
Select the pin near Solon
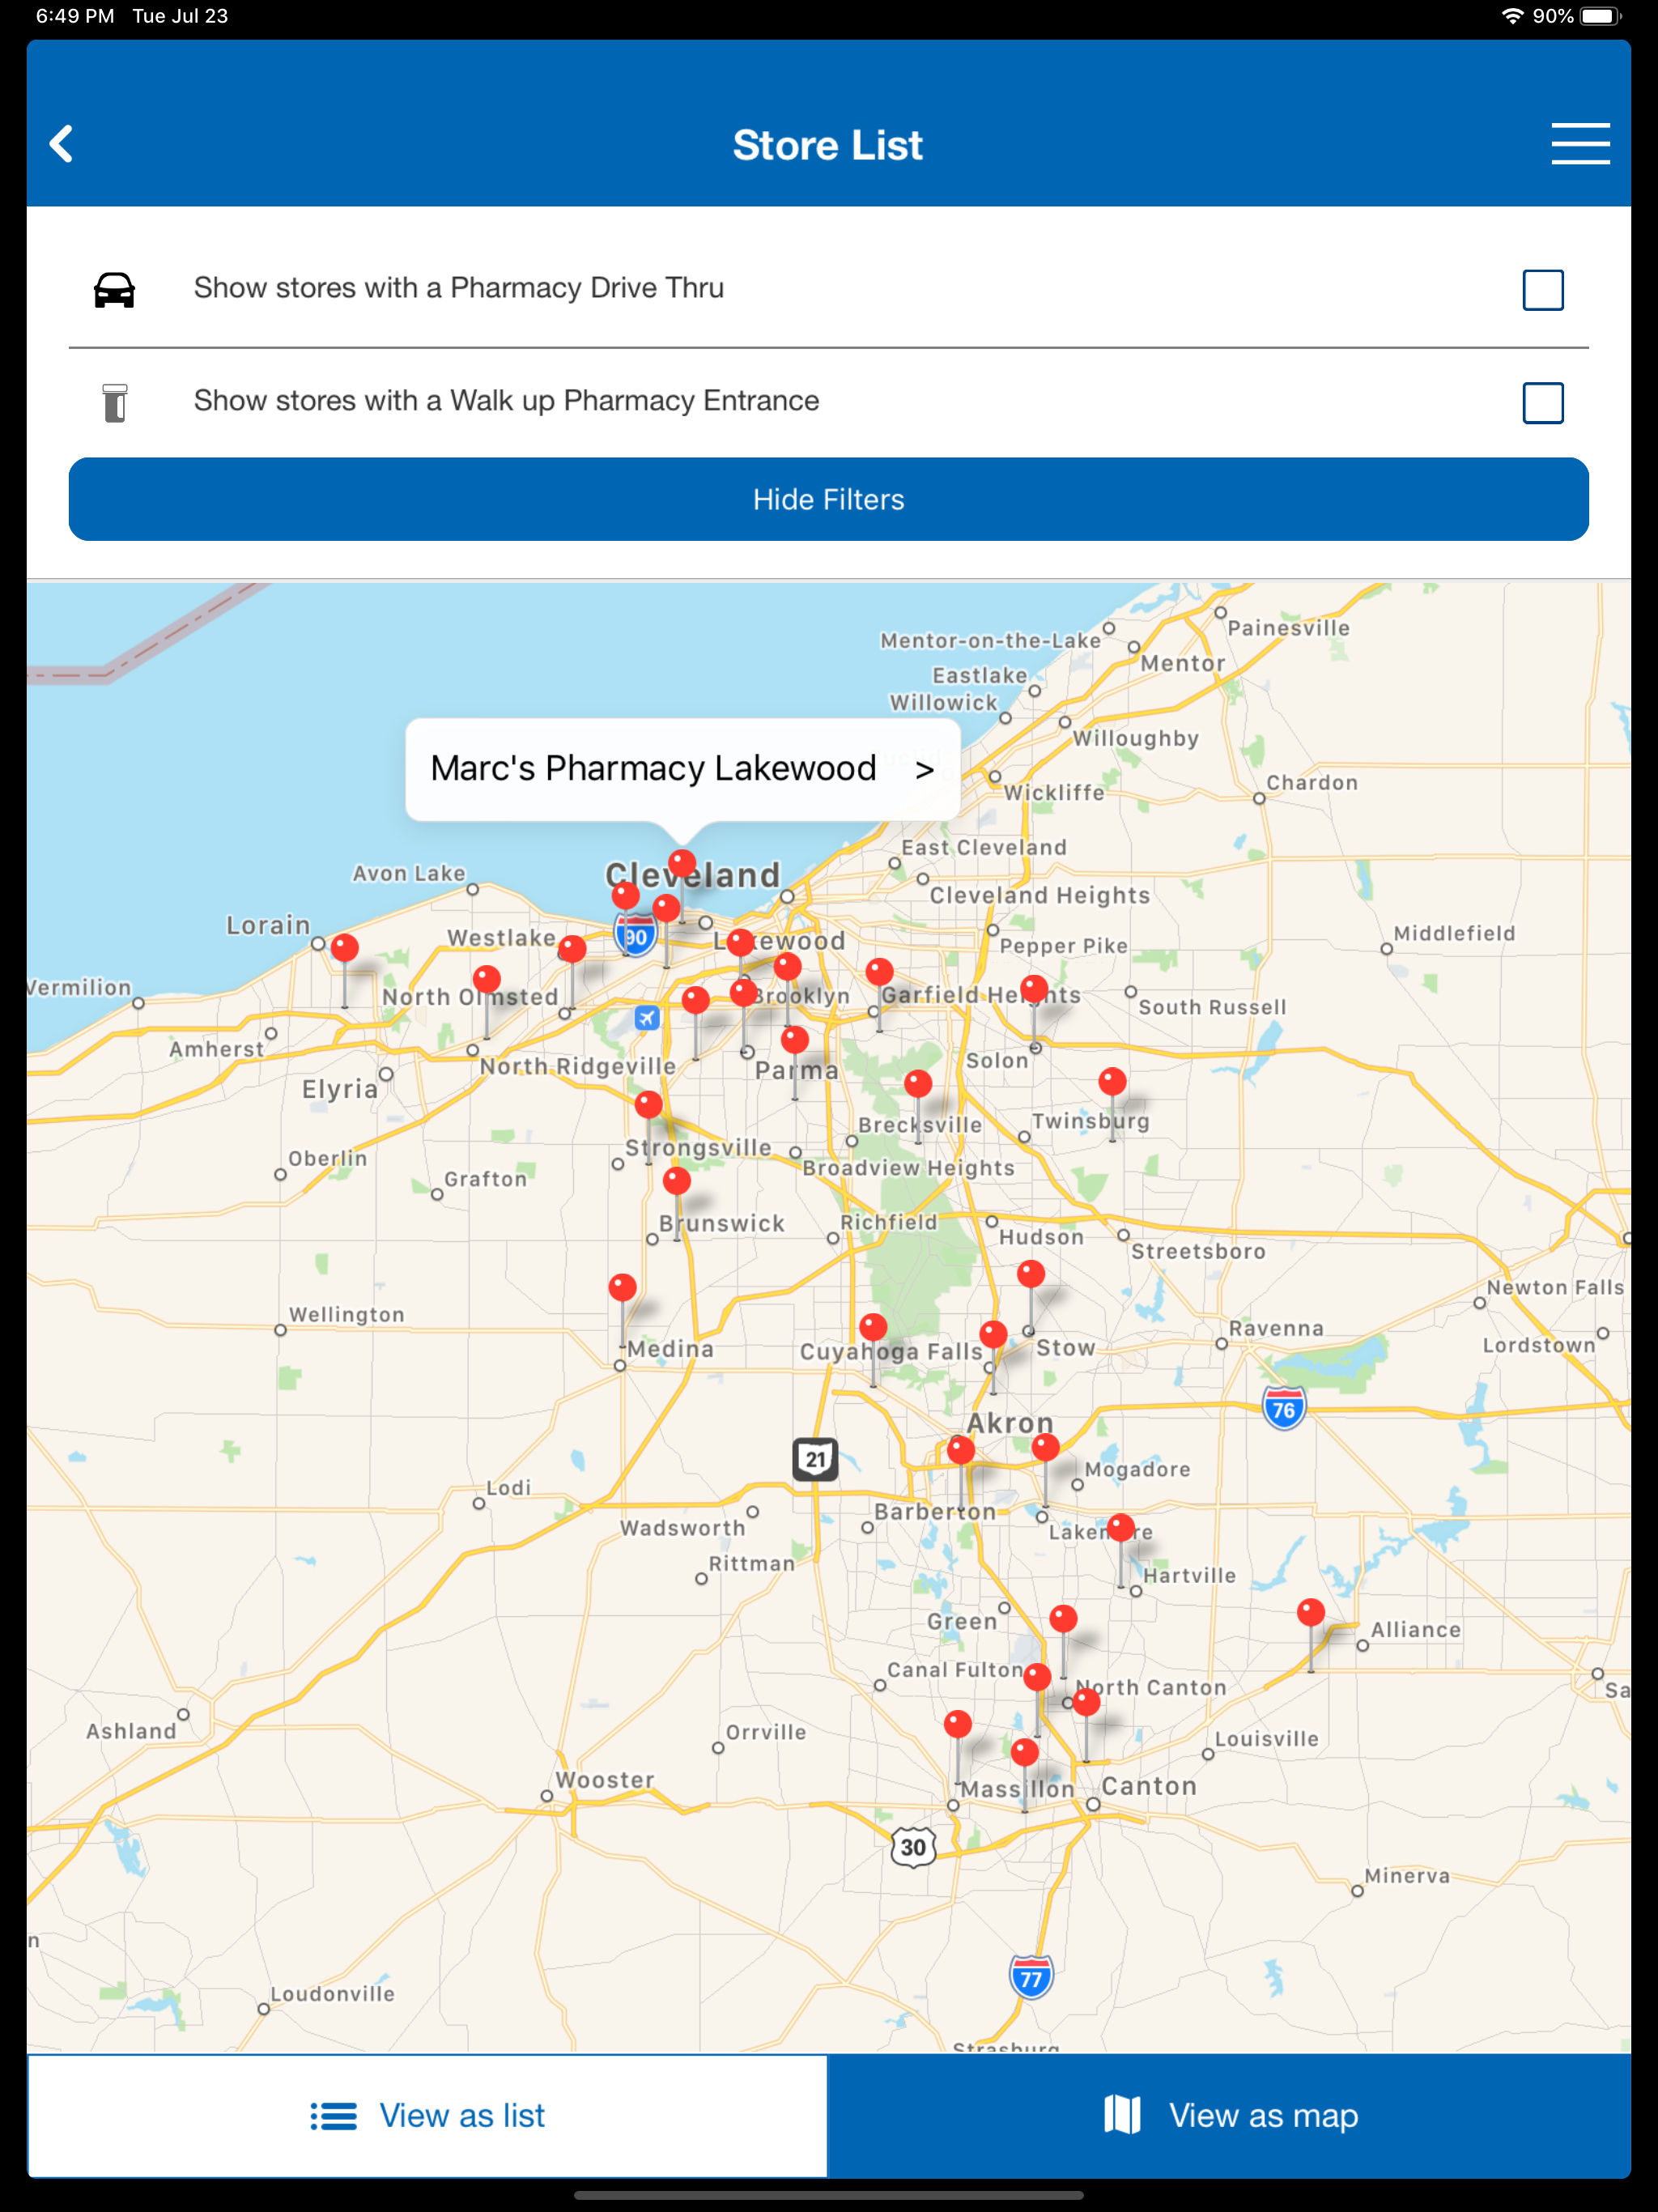[x=1034, y=989]
